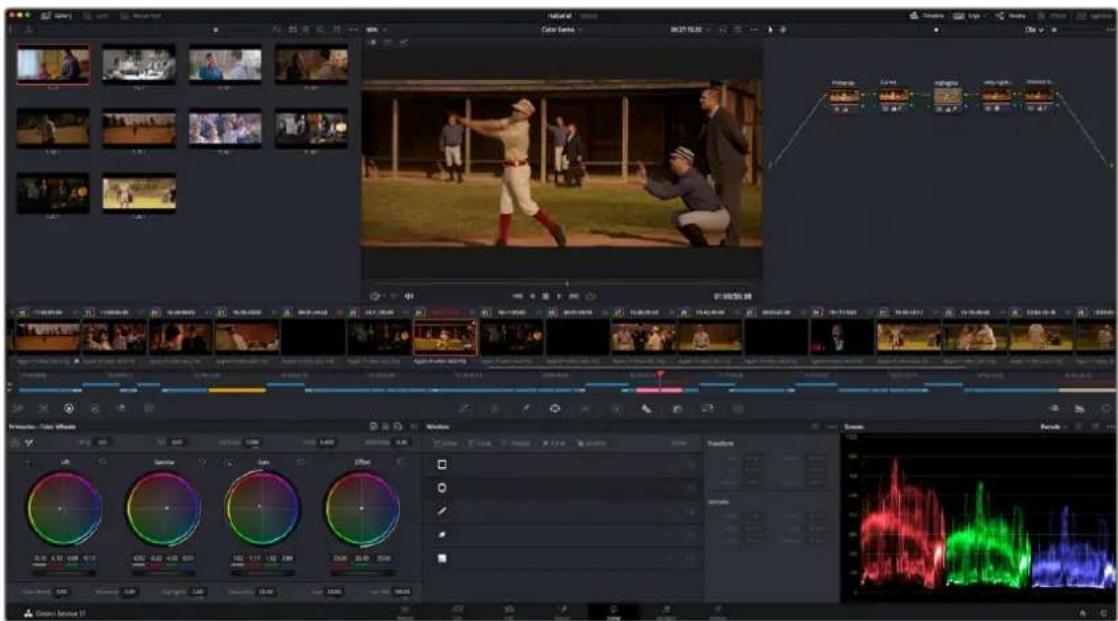This screenshot has width=1118, height=621.
Task: Select the Power Window palette icon
Action: coord(555,409)
